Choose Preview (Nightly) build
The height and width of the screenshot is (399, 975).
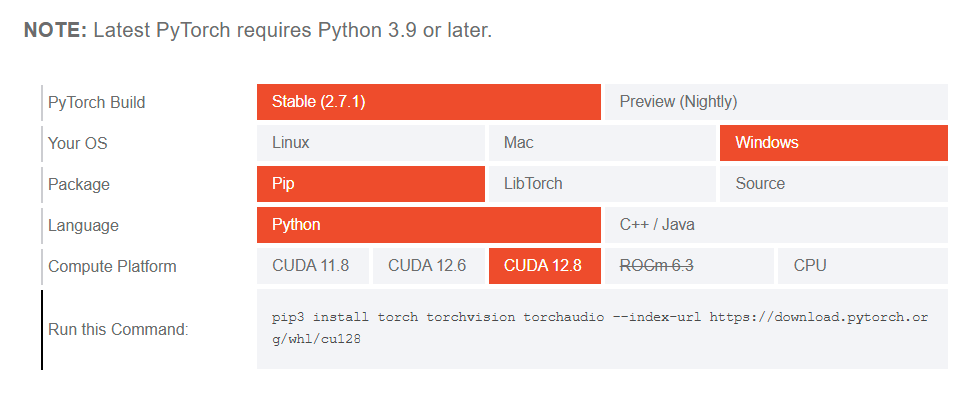coord(776,102)
